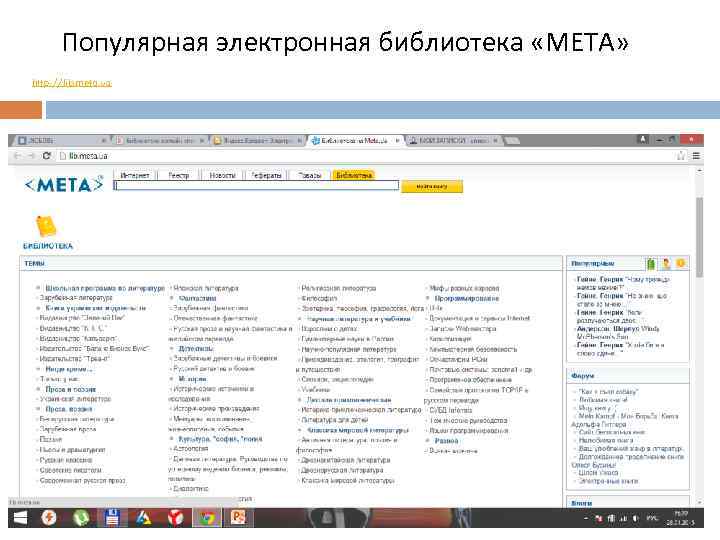Reload the page with the refresh icon
Screen dimensions: 720x540
coord(46,156)
